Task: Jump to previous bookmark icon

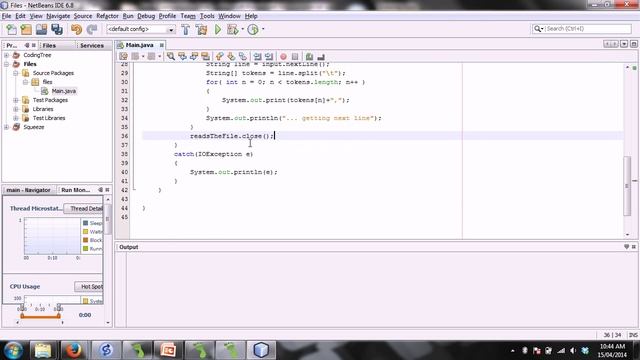Action: pos(220,56)
